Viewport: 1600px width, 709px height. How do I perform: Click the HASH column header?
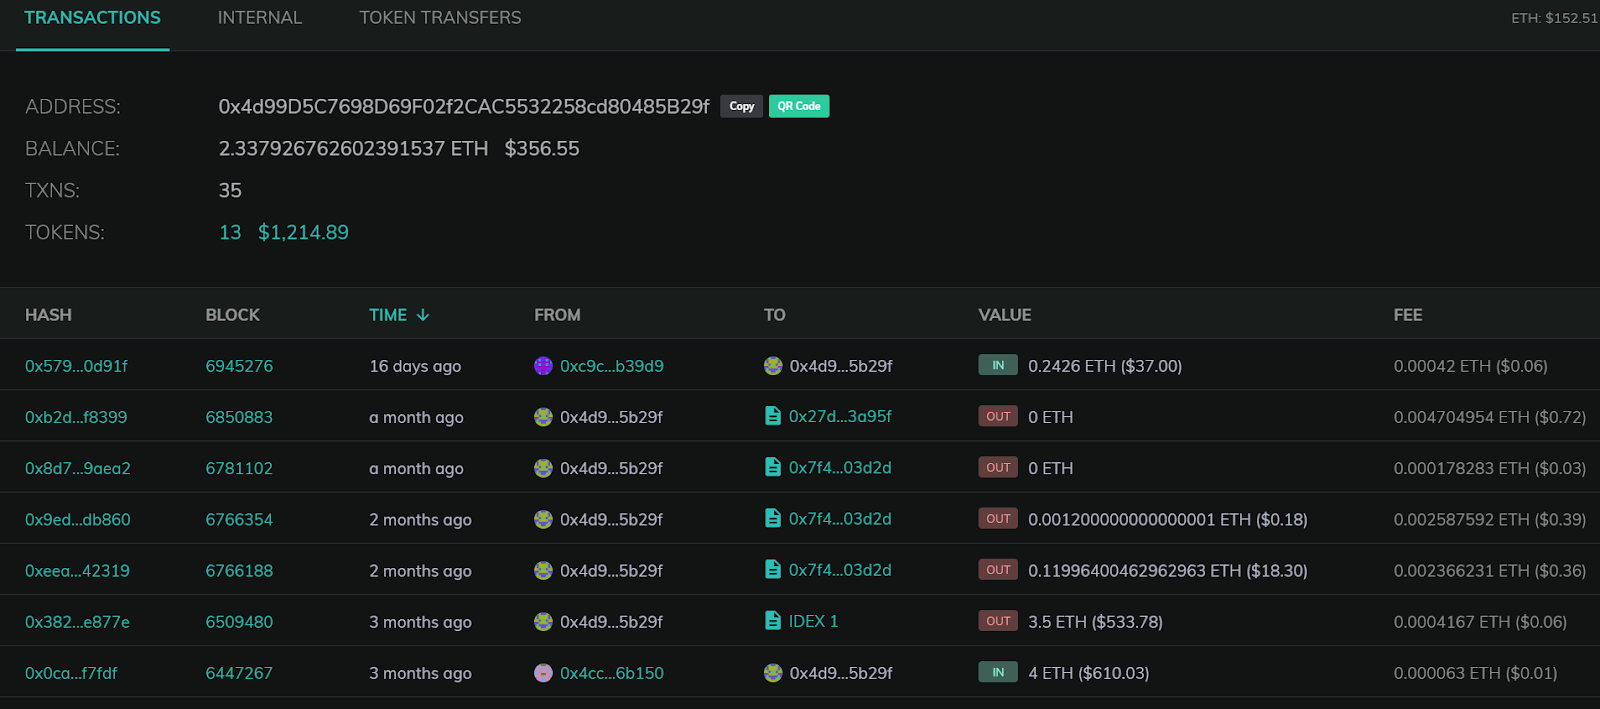(x=48, y=315)
